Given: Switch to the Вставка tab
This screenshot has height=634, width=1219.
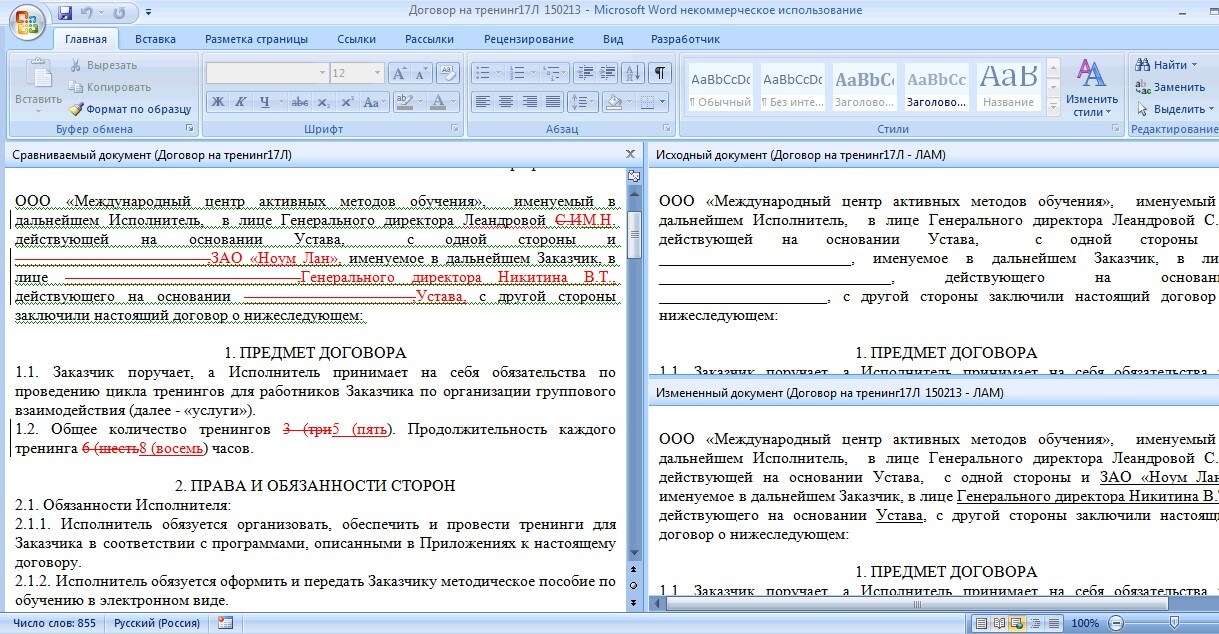Looking at the screenshot, I should click(155, 39).
